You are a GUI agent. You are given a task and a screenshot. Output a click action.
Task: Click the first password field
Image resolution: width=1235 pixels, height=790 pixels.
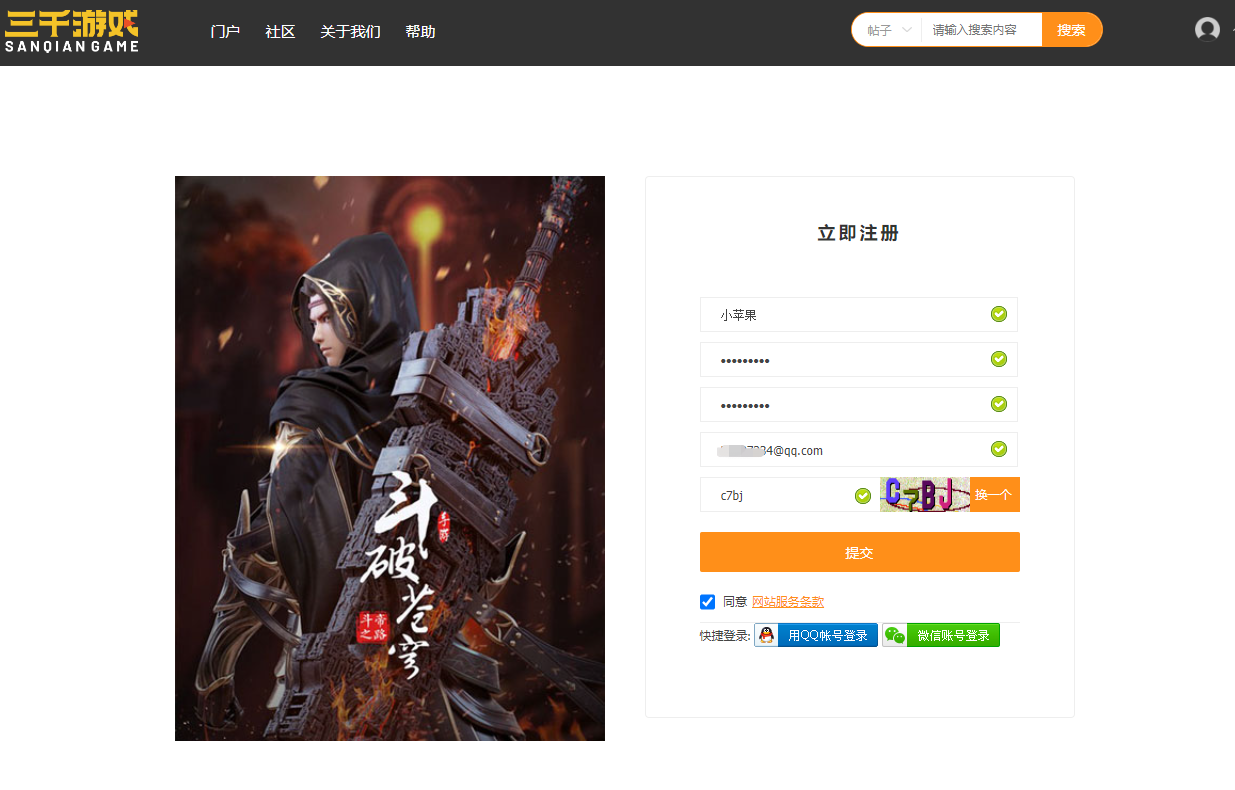click(859, 359)
